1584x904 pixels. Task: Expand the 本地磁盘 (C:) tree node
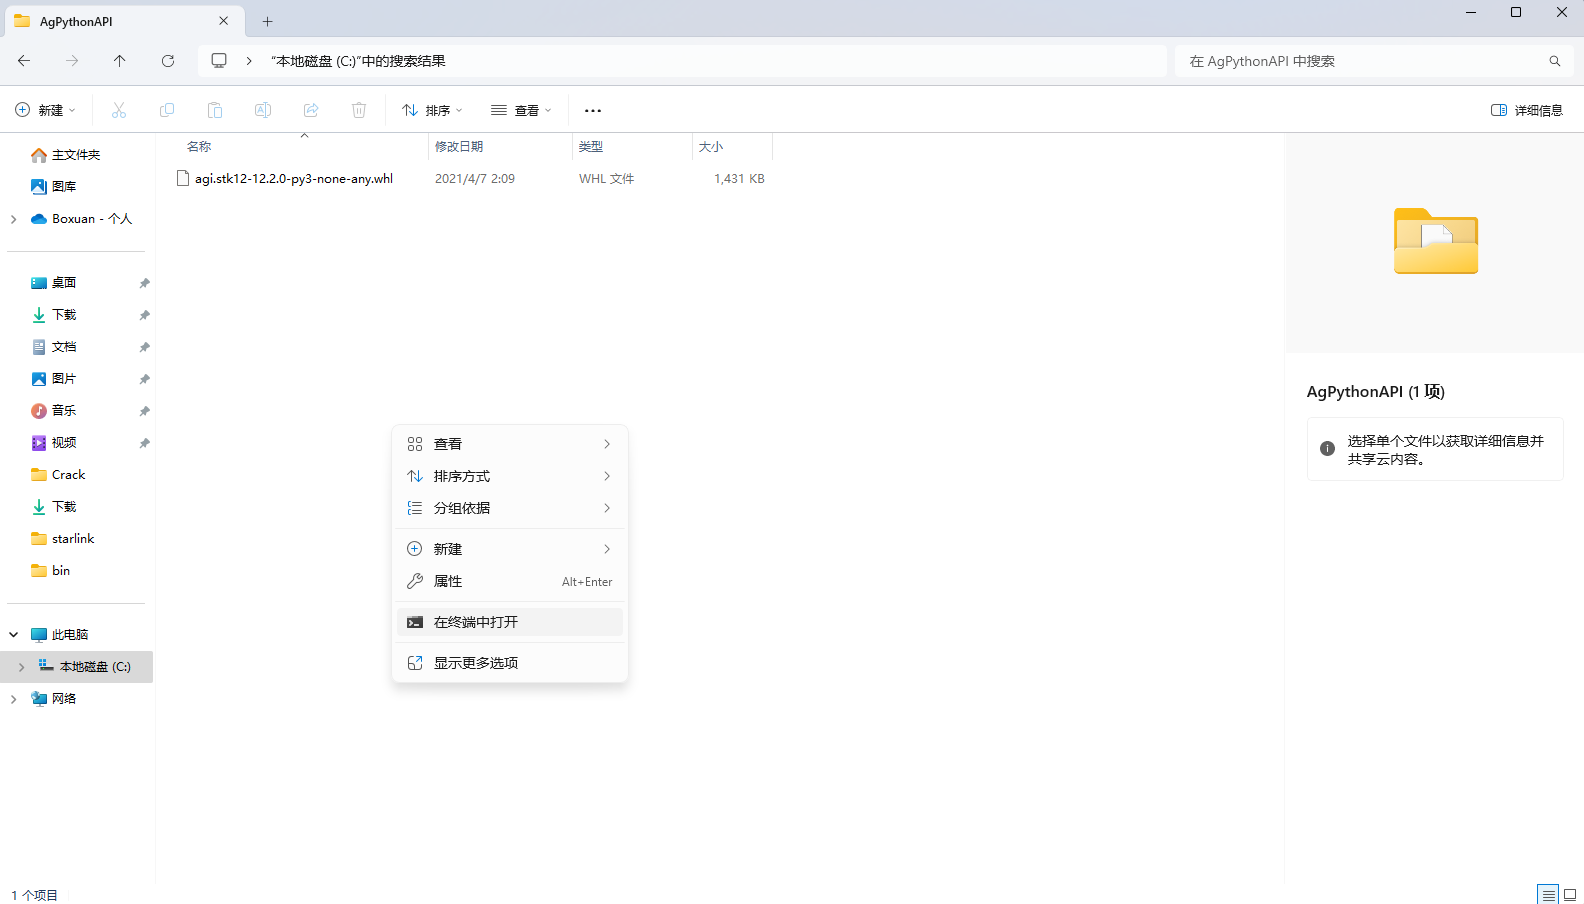[21, 667]
